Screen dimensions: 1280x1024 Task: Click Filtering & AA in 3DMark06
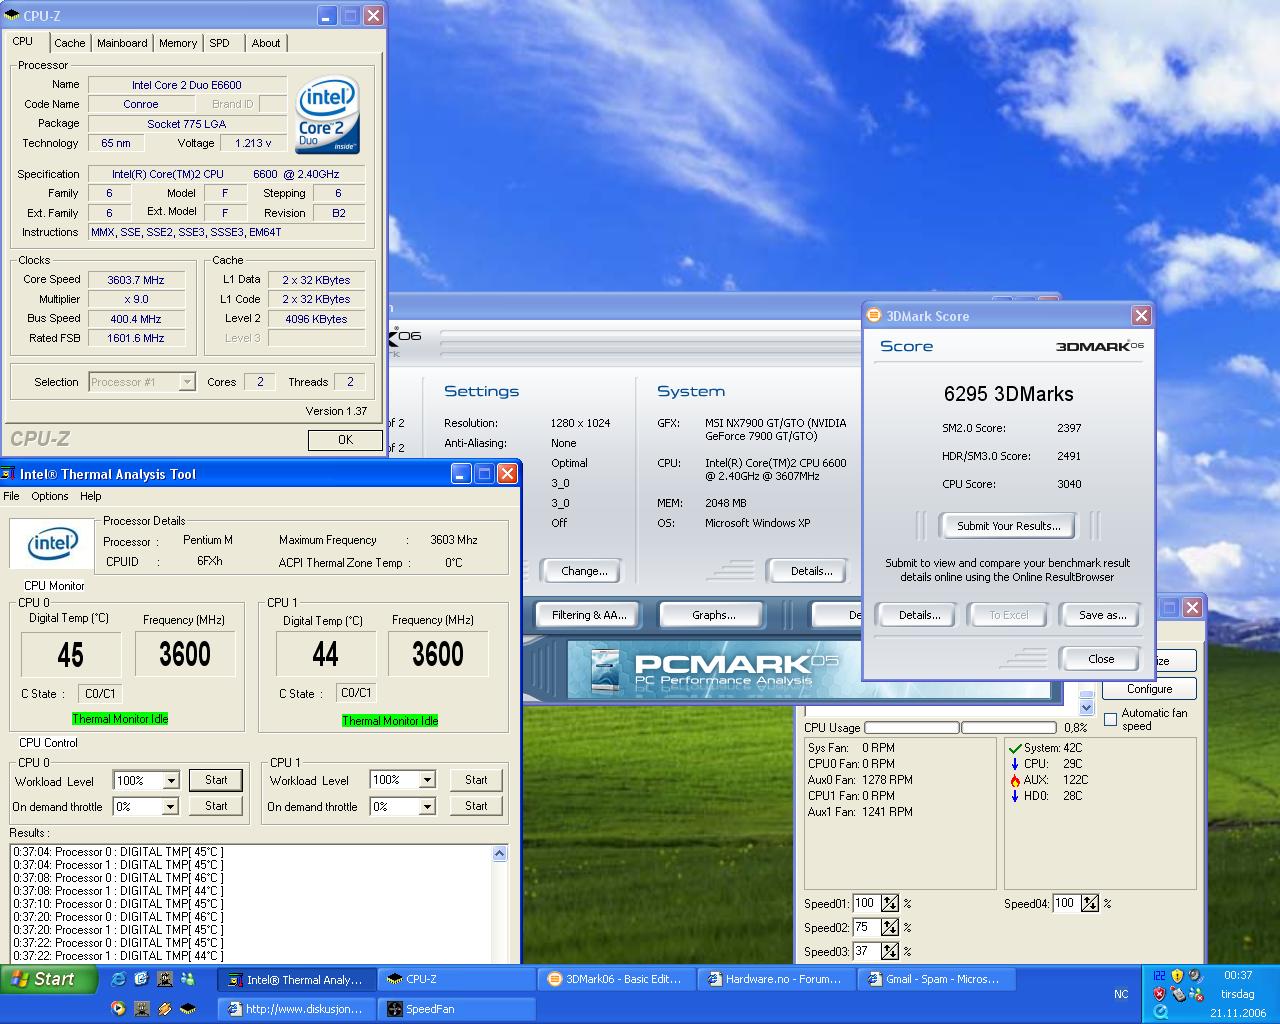pos(587,615)
